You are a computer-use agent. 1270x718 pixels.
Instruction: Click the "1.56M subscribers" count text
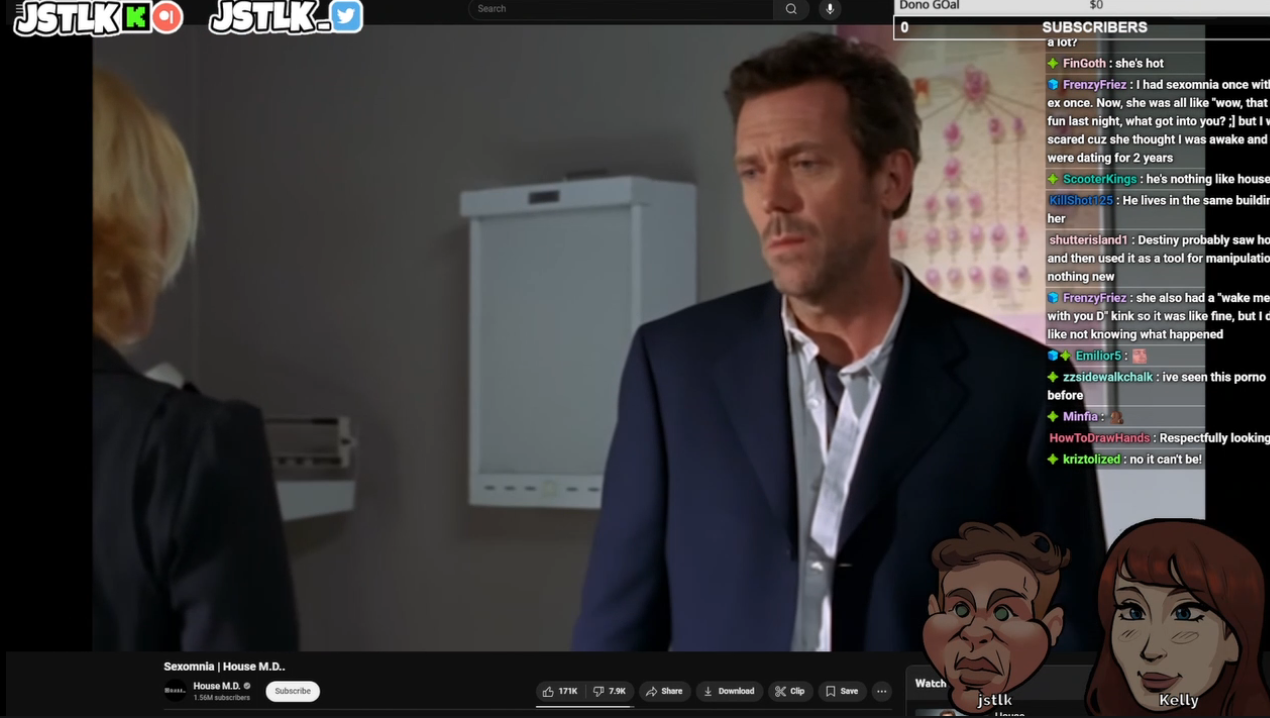tap(221, 698)
